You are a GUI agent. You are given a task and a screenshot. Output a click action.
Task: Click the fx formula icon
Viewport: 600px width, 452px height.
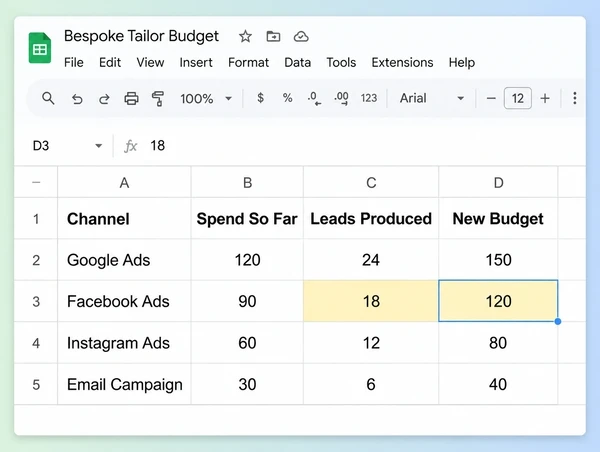click(x=130, y=146)
